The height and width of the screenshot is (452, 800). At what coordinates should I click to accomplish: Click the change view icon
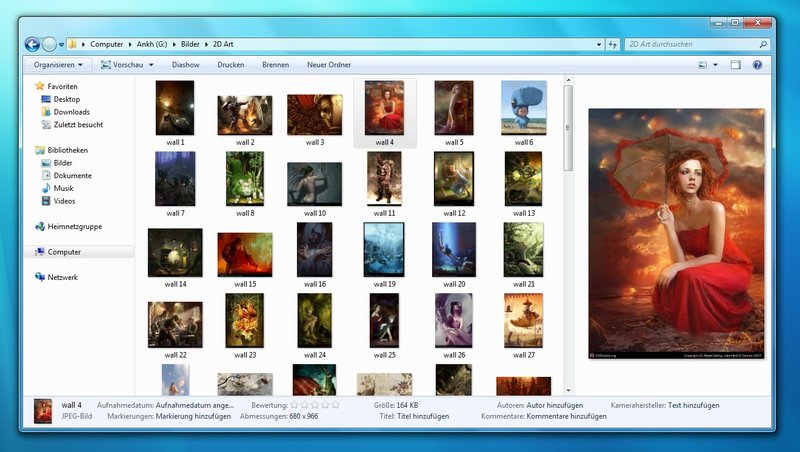703,65
